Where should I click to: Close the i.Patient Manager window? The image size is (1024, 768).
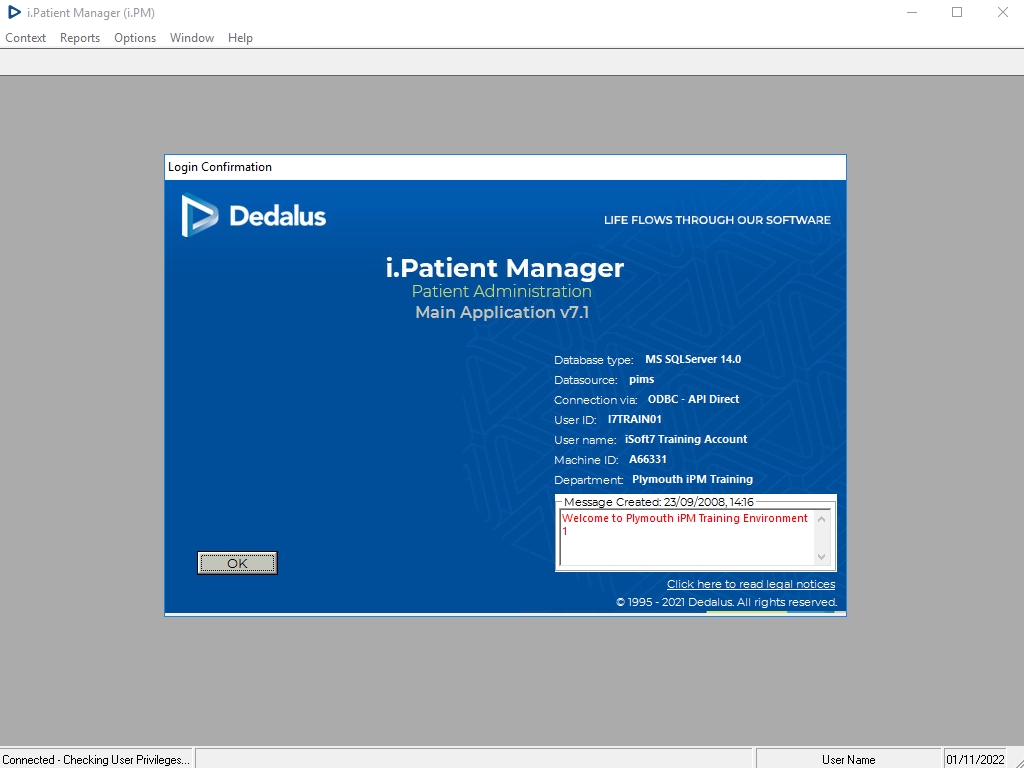point(1002,12)
